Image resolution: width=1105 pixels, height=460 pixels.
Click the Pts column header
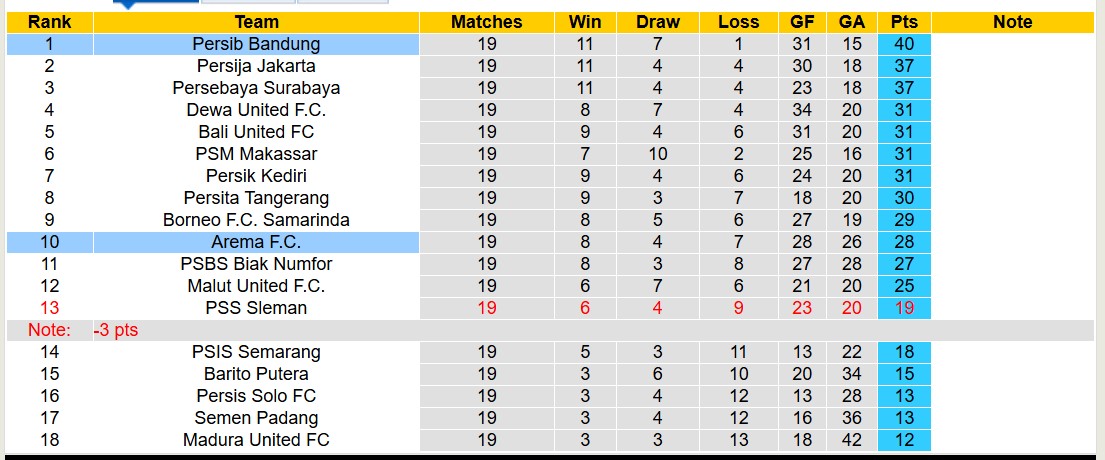[x=904, y=22]
